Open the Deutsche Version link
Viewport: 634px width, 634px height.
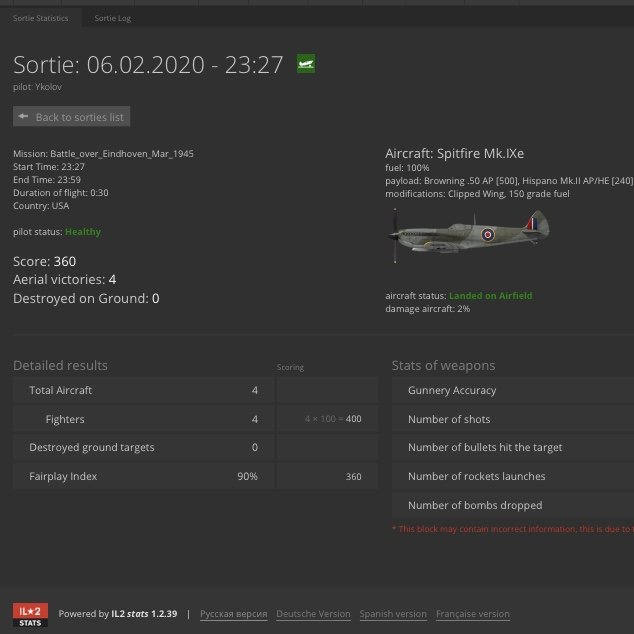(313, 614)
